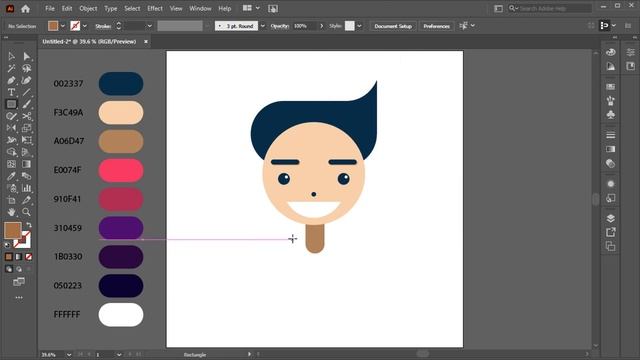Click the Opacity value field

304,26
